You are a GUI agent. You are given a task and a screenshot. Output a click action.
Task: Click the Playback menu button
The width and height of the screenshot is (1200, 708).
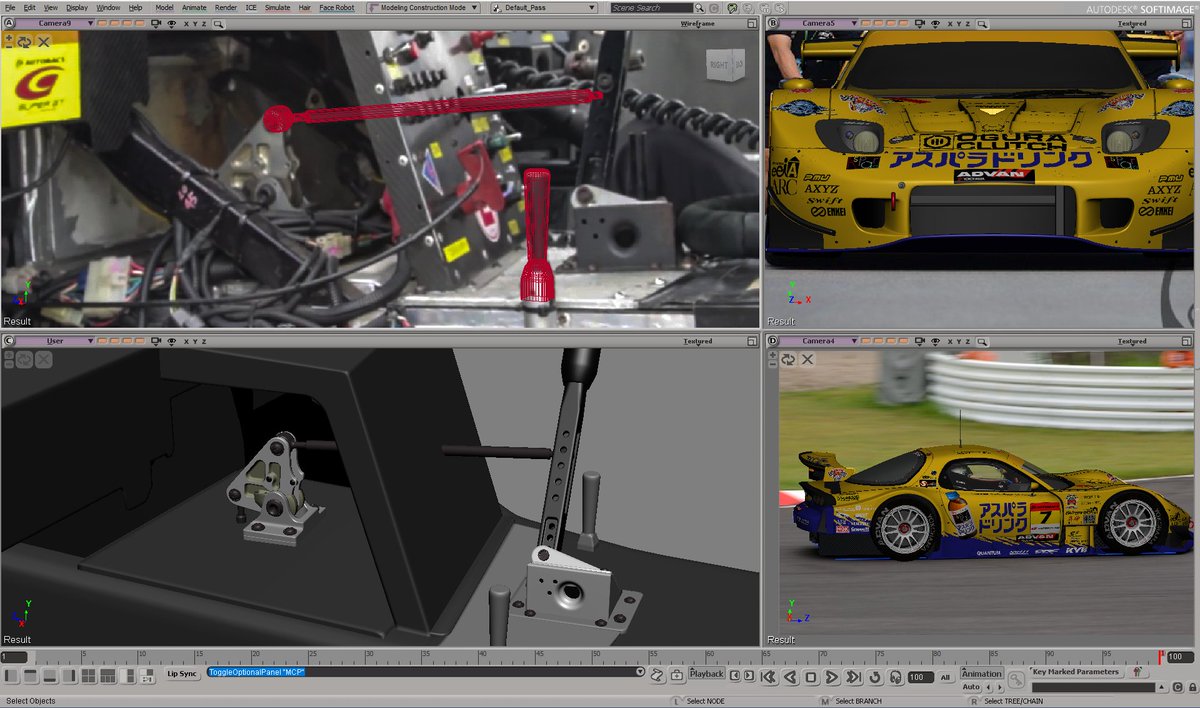706,674
